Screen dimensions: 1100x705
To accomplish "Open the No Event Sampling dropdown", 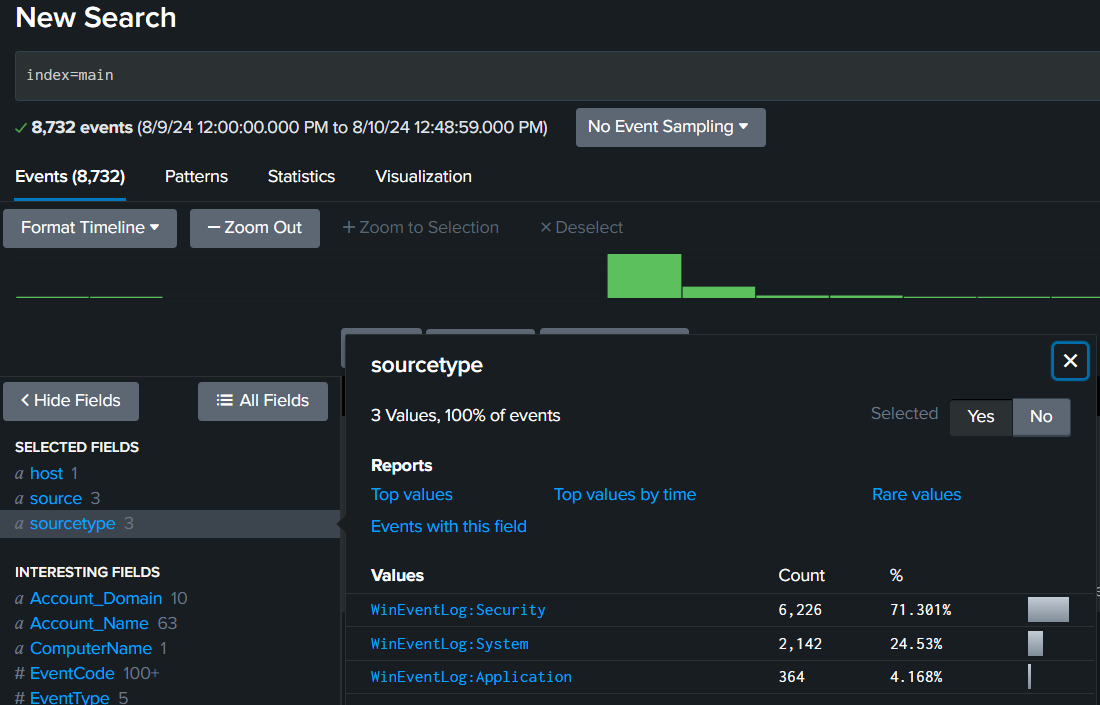I will (x=670, y=127).
